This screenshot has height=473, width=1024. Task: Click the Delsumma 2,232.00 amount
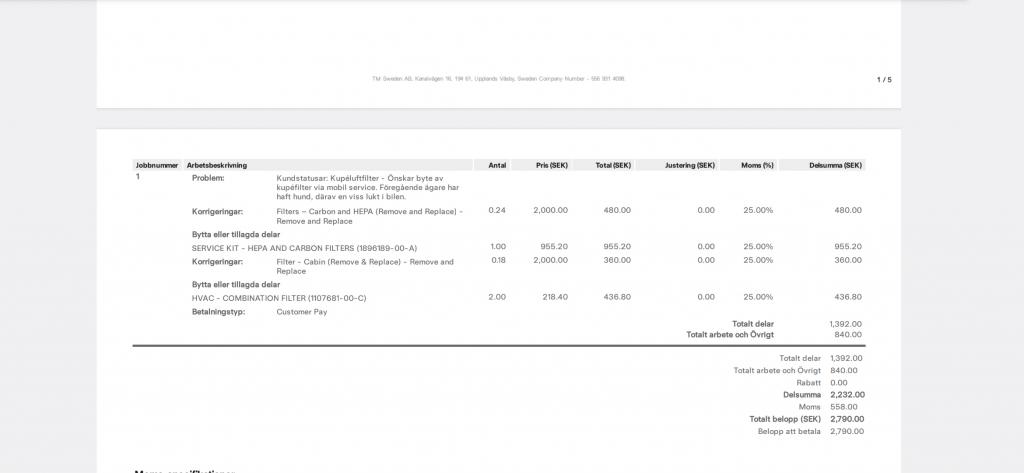[847, 395]
